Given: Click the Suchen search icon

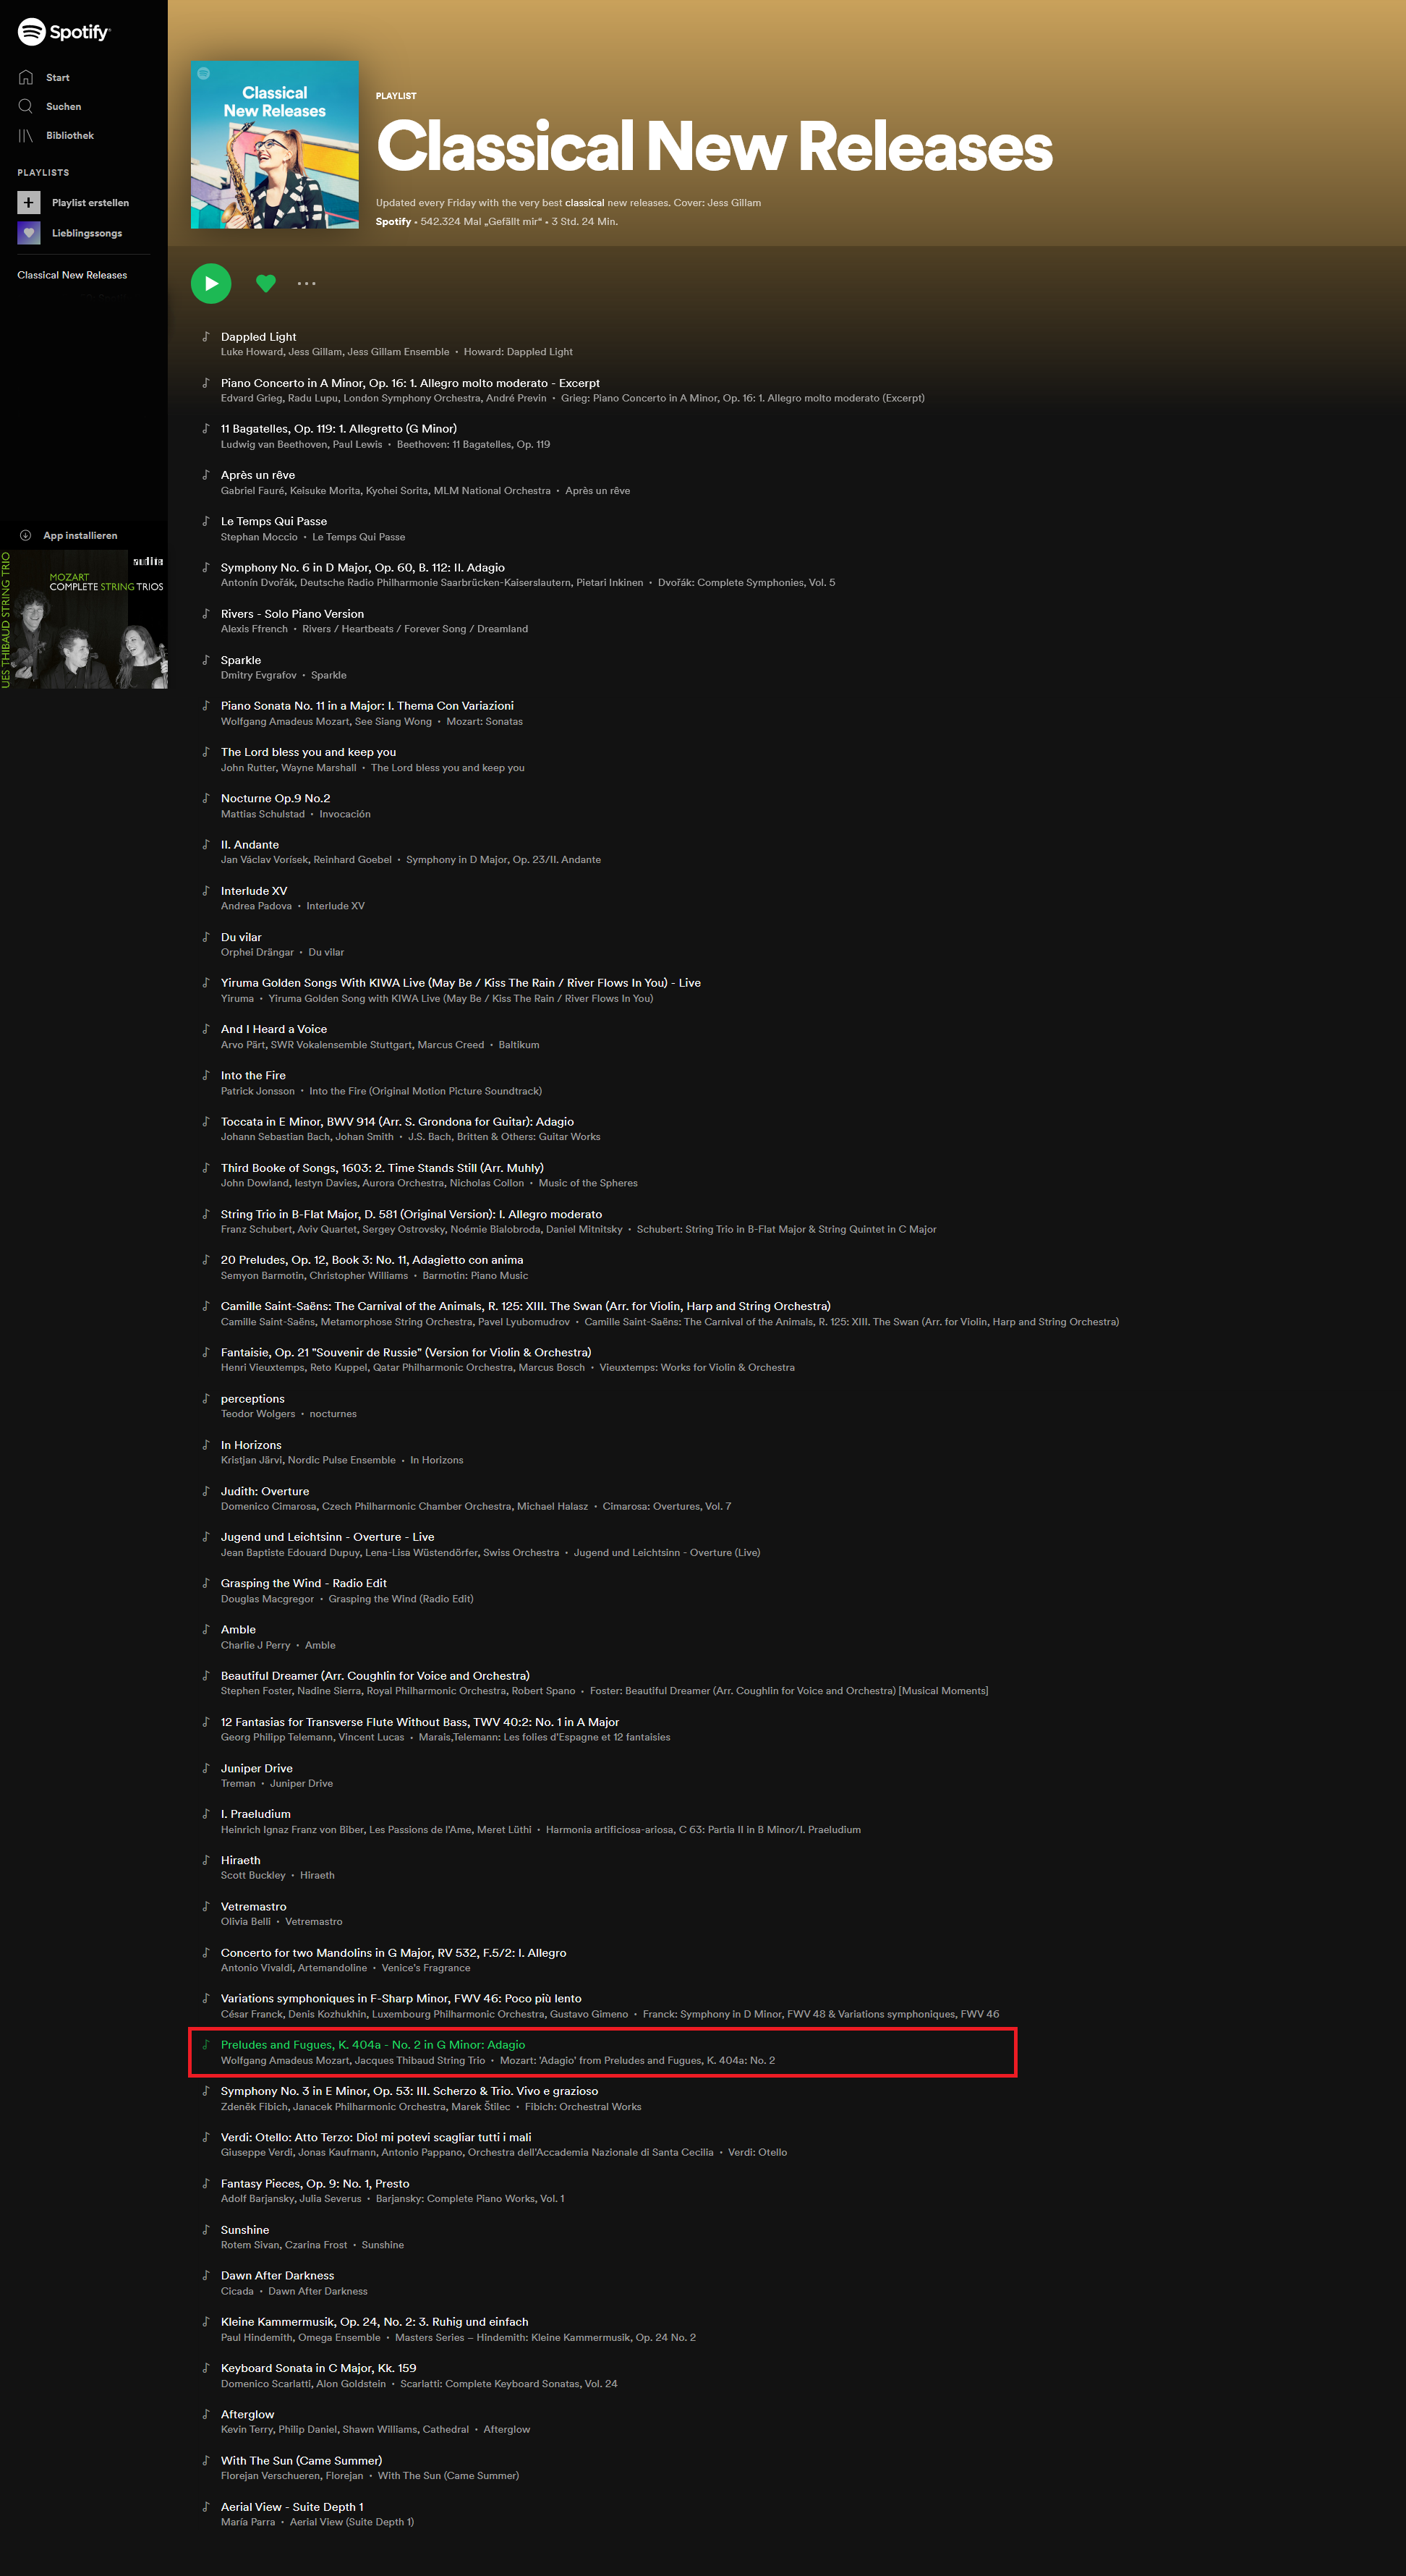Looking at the screenshot, I should click(x=26, y=106).
